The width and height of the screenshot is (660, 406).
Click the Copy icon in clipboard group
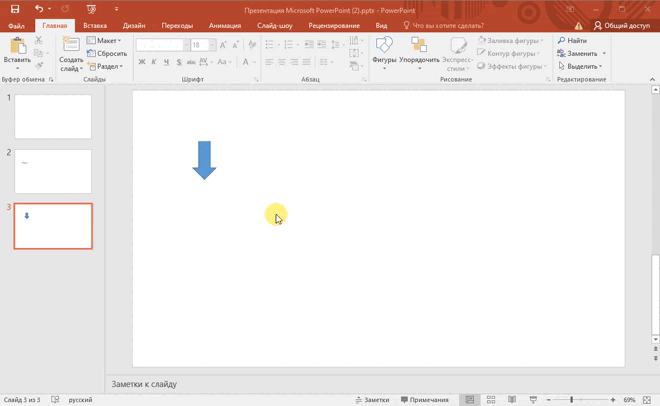tap(38, 53)
